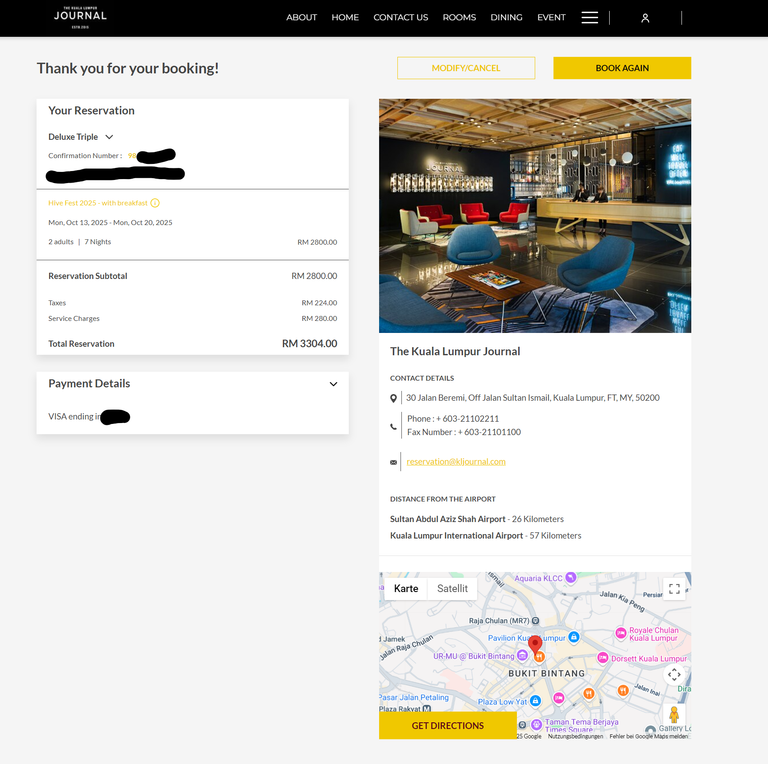The image size is (768, 764).
Task: Click info icon beside Hive Fest rate
Action: point(155,203)
